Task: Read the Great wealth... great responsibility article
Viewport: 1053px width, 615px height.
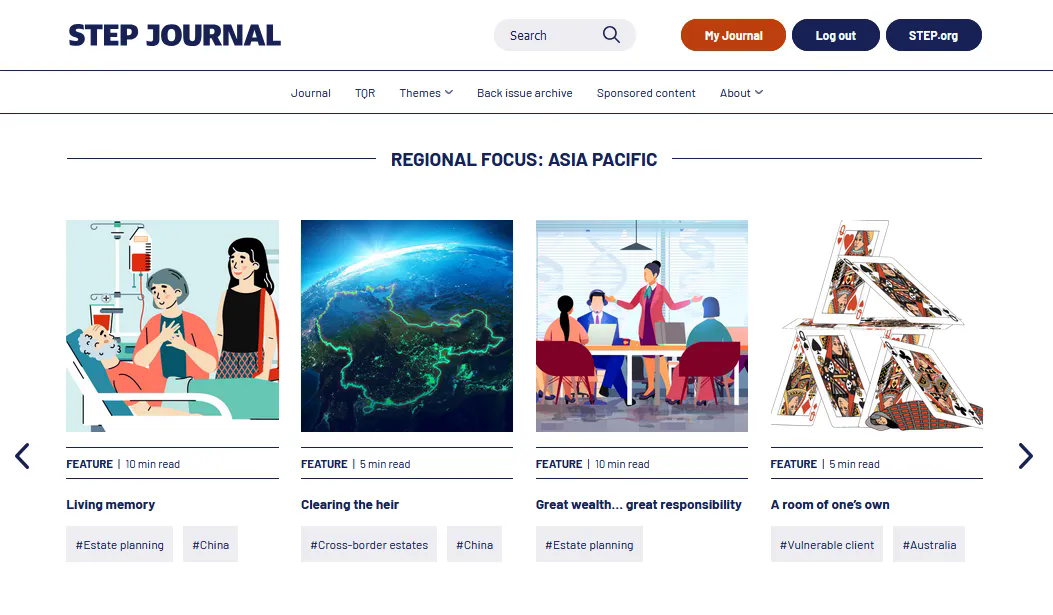Action: (638, 505)
